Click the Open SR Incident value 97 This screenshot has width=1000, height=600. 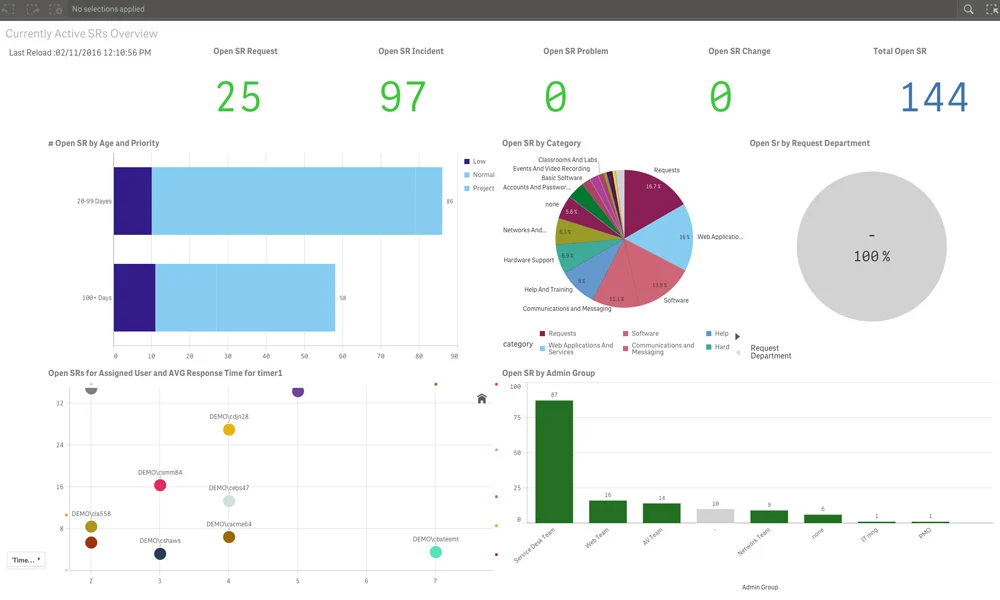click(x=402, y=97)
